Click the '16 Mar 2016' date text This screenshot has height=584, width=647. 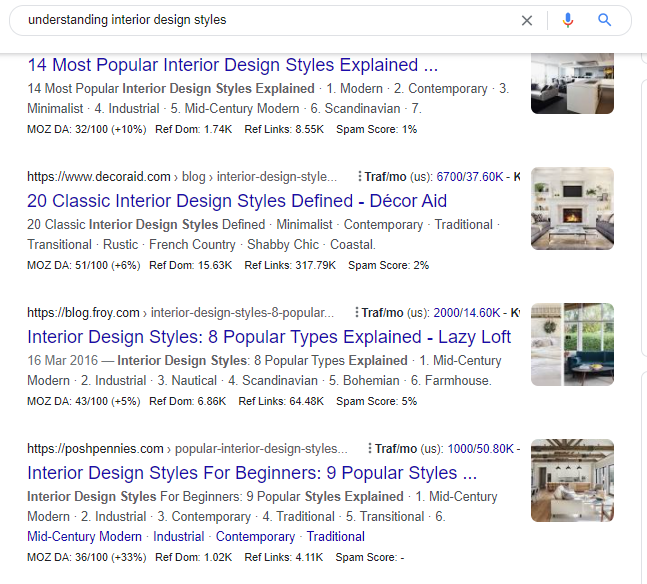63,360
